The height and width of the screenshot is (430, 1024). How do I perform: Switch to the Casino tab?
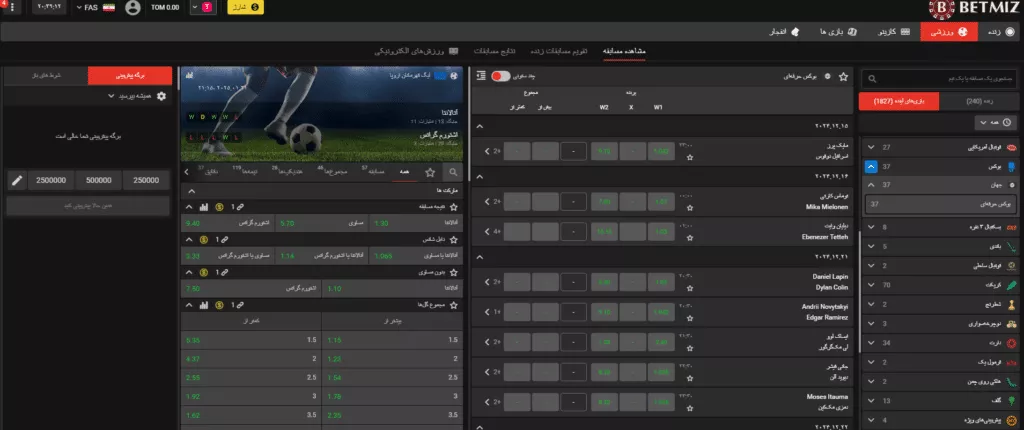[884, 32]
